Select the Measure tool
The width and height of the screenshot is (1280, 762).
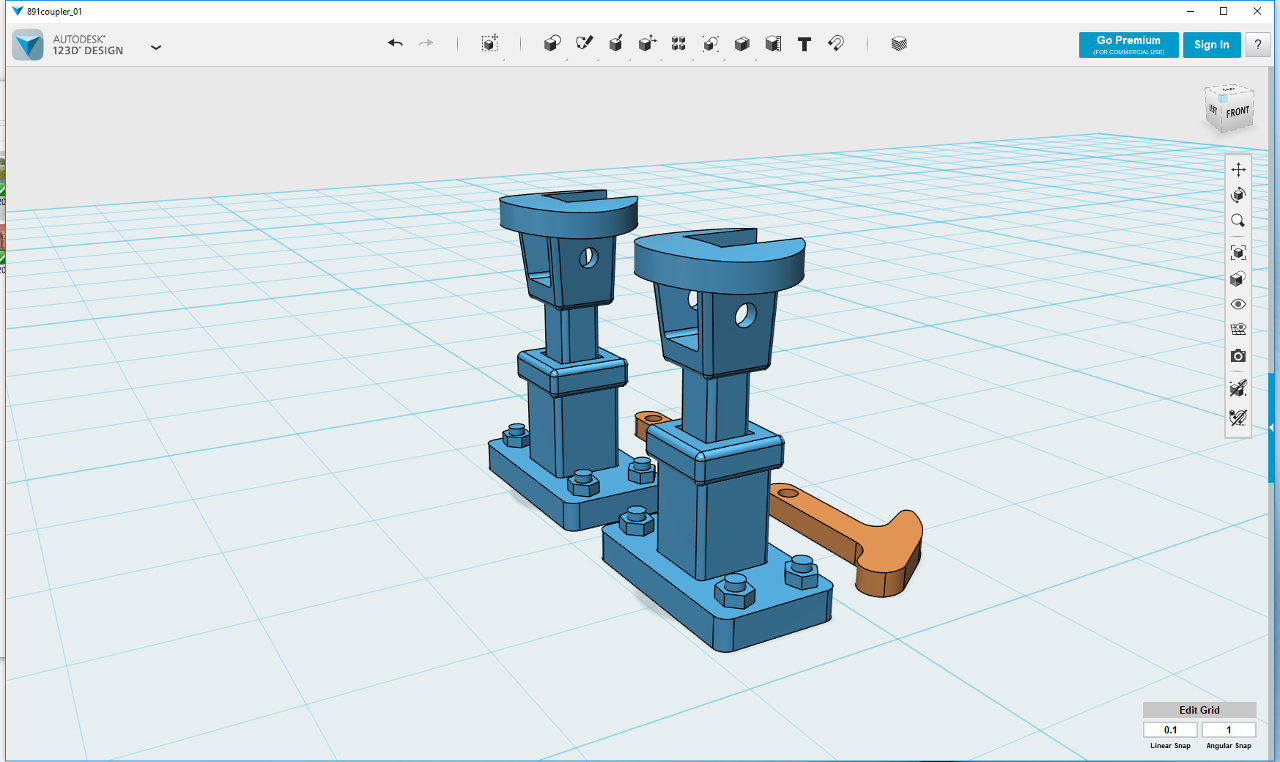click(773, 44)
